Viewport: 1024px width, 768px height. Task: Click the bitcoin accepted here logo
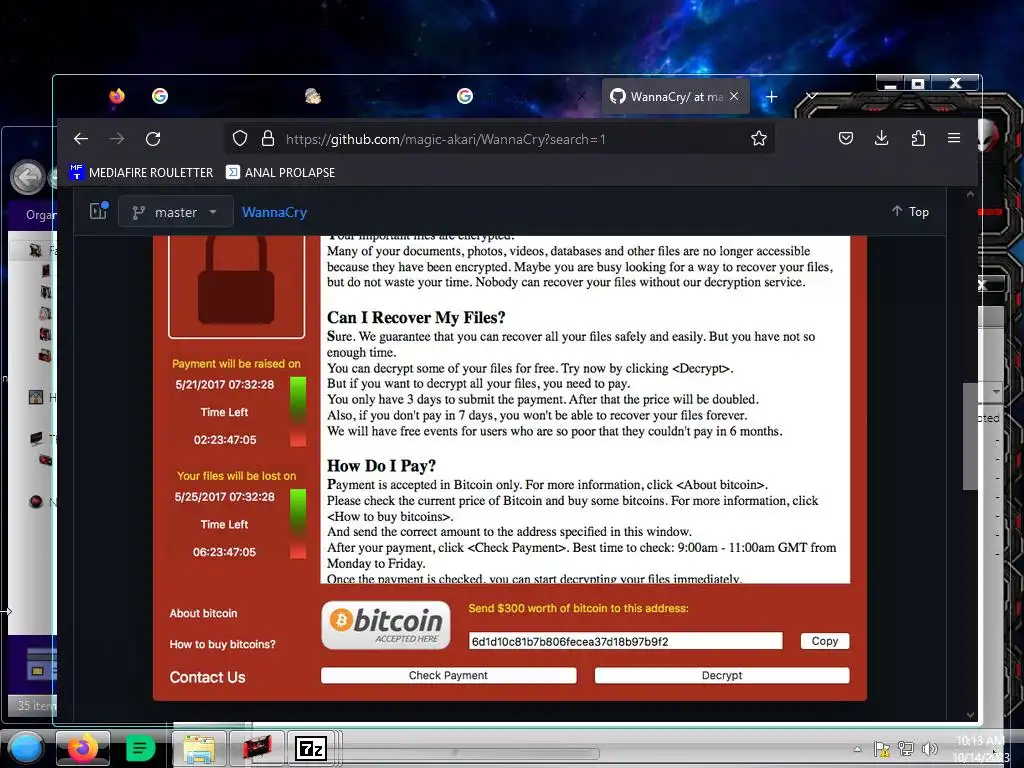pos(386,625)
